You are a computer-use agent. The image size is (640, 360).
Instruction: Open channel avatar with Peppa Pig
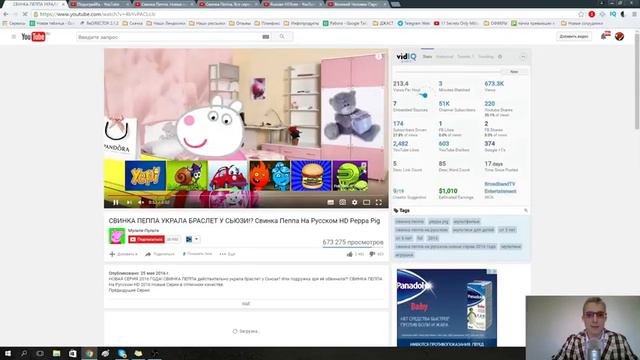click(x=117, y=236)
